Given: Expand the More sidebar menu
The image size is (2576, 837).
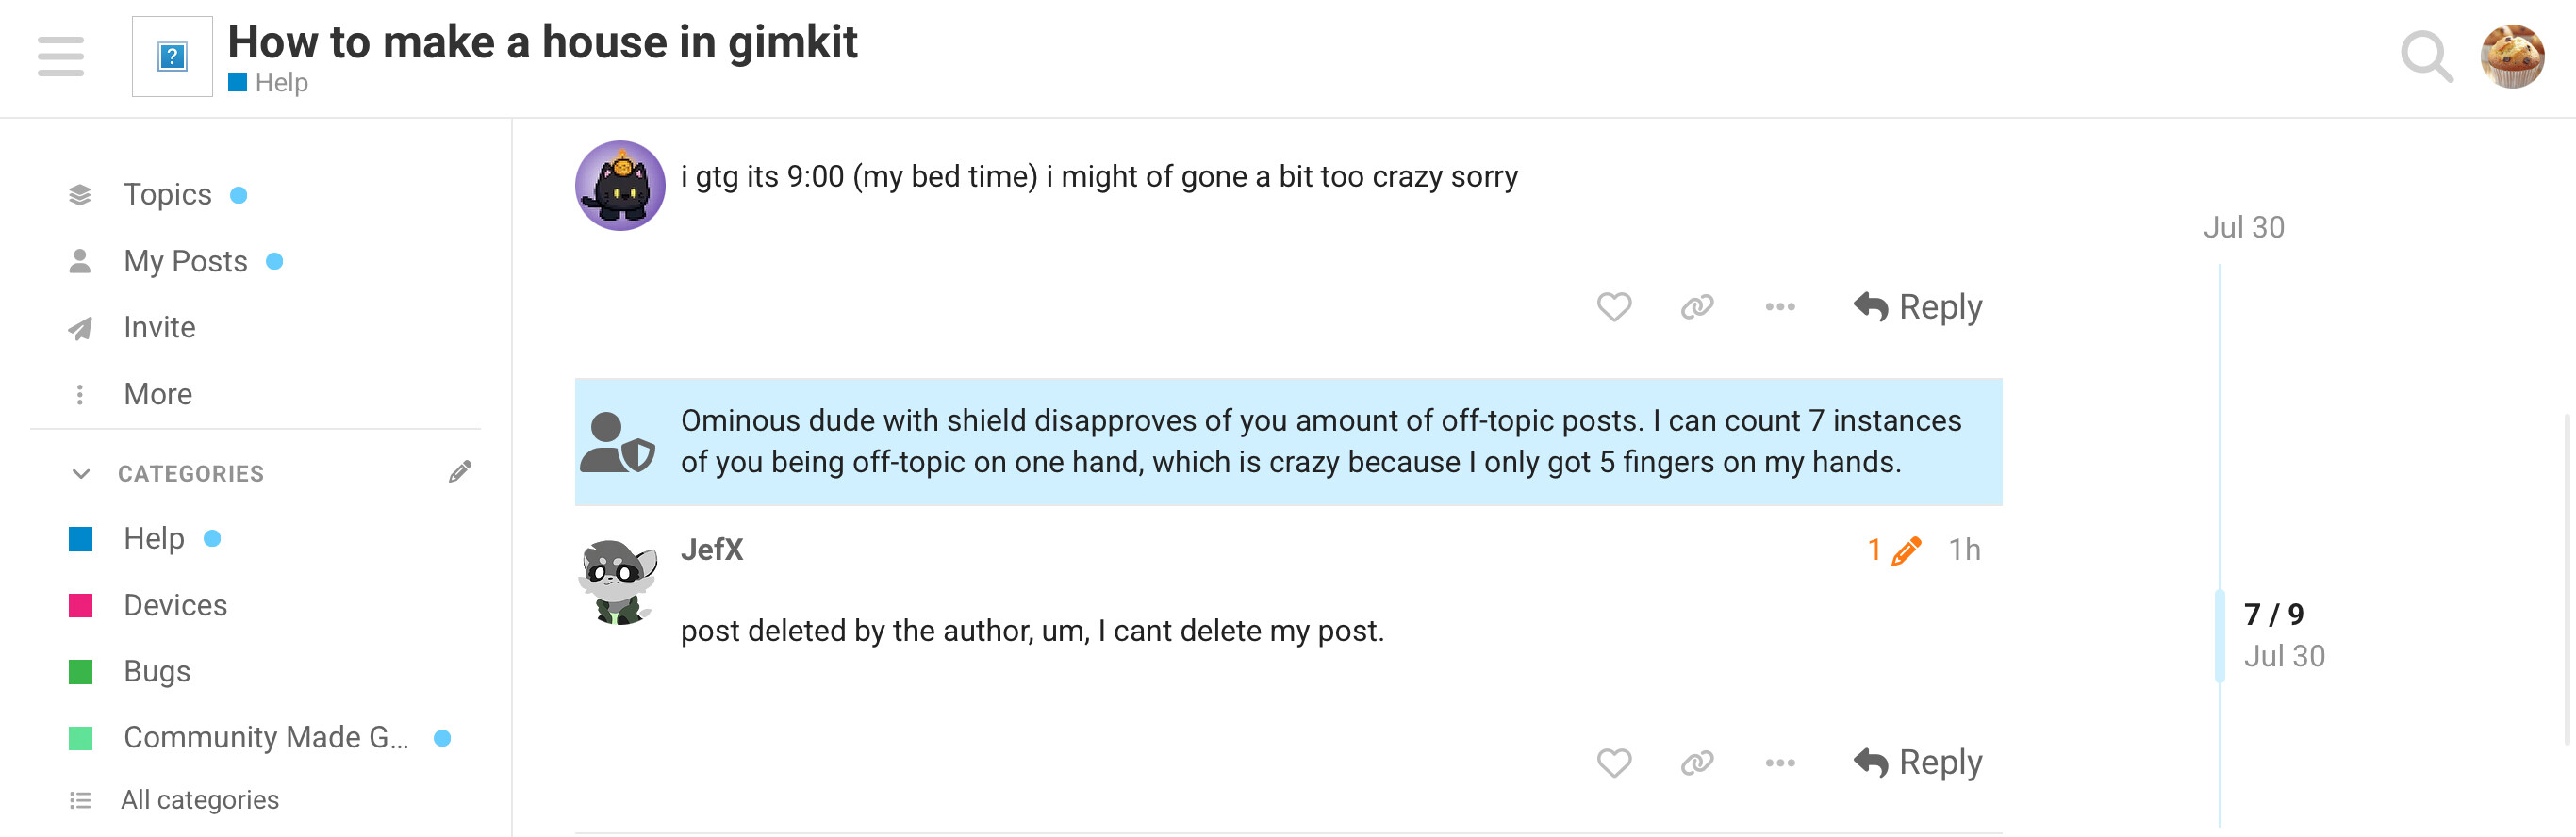Looking at the screenshot, I should click(157, 394).
